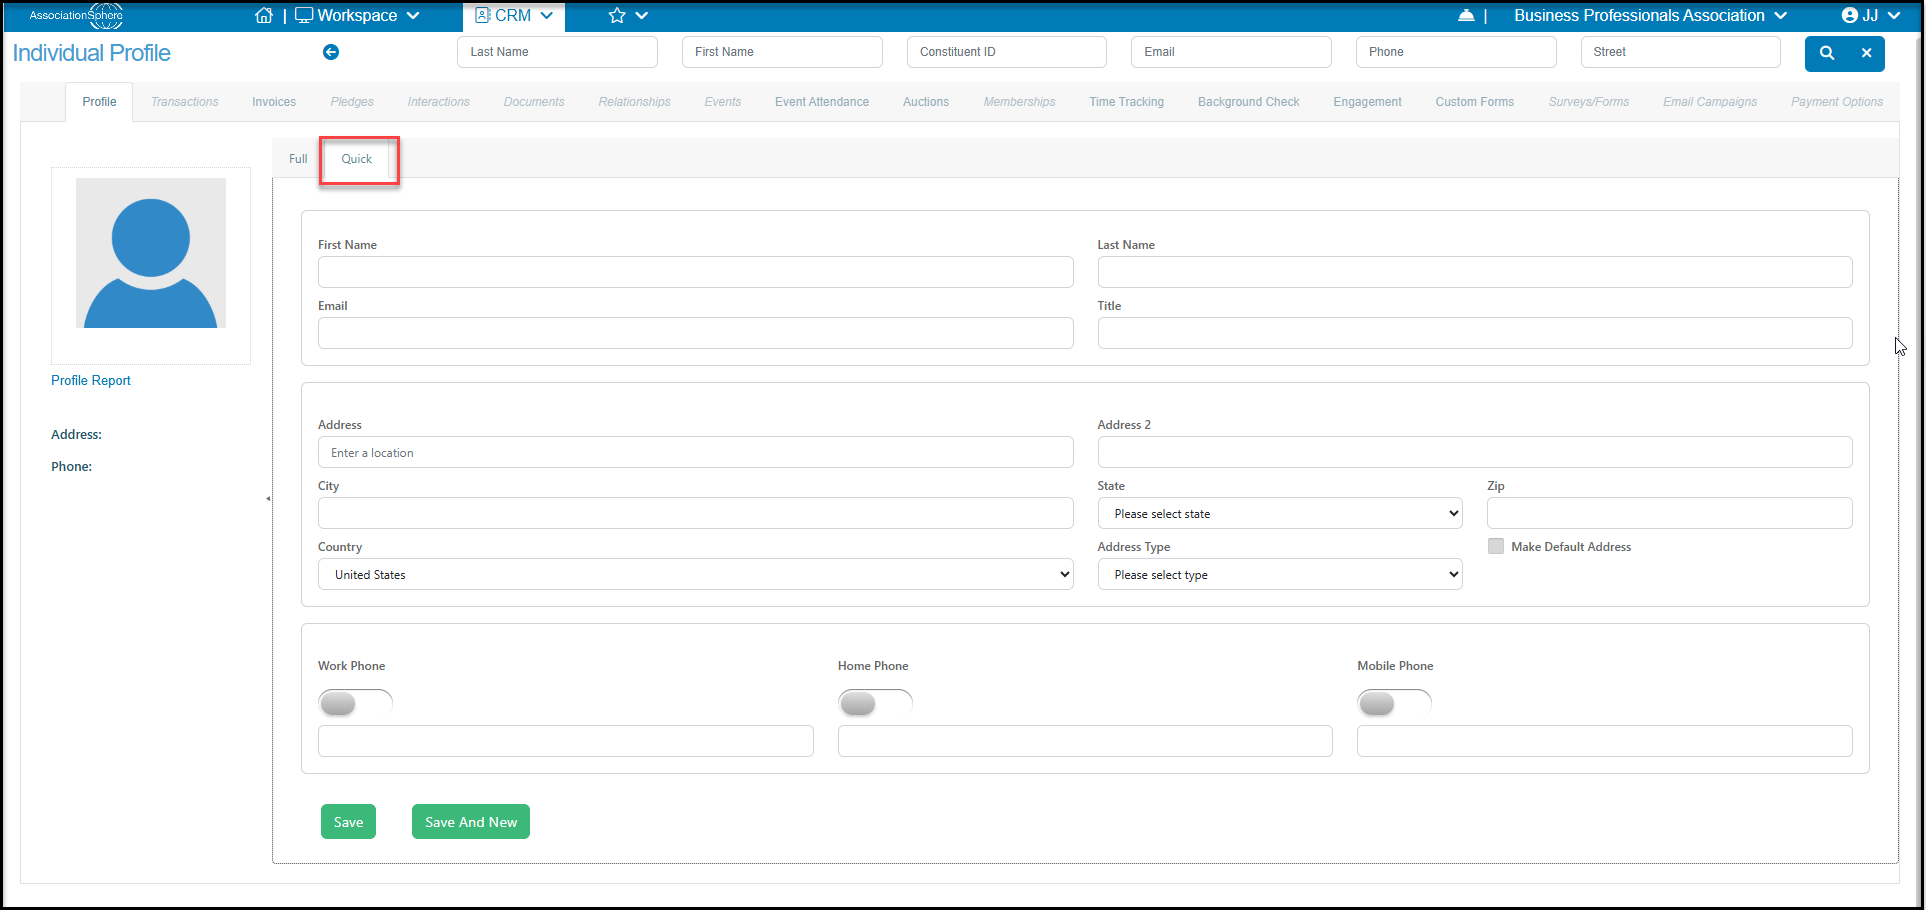Open the JJ user account menu

[x=1870, y=16]
